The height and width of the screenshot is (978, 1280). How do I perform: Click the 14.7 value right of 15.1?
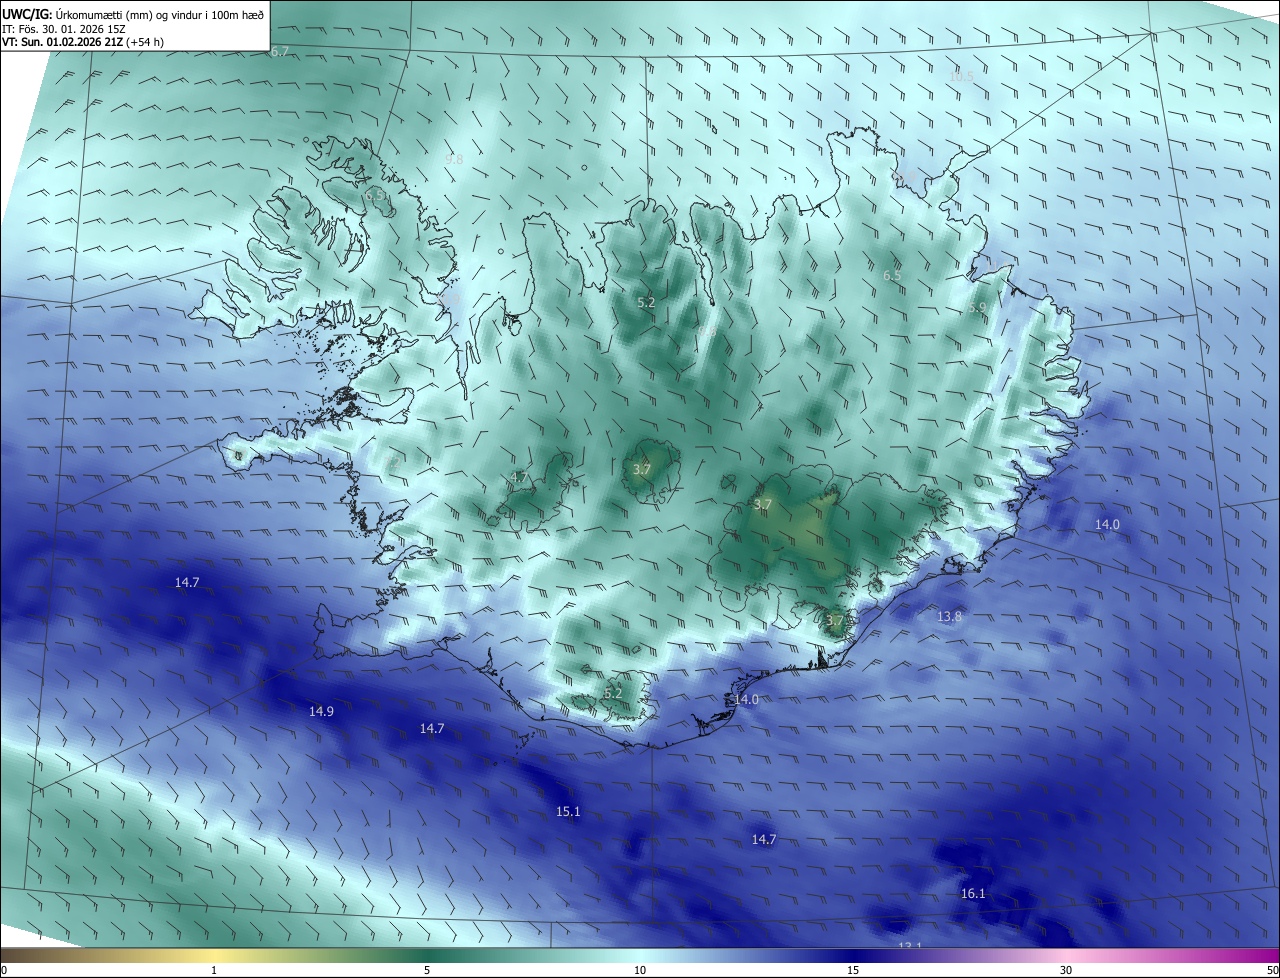click(764, 839)
